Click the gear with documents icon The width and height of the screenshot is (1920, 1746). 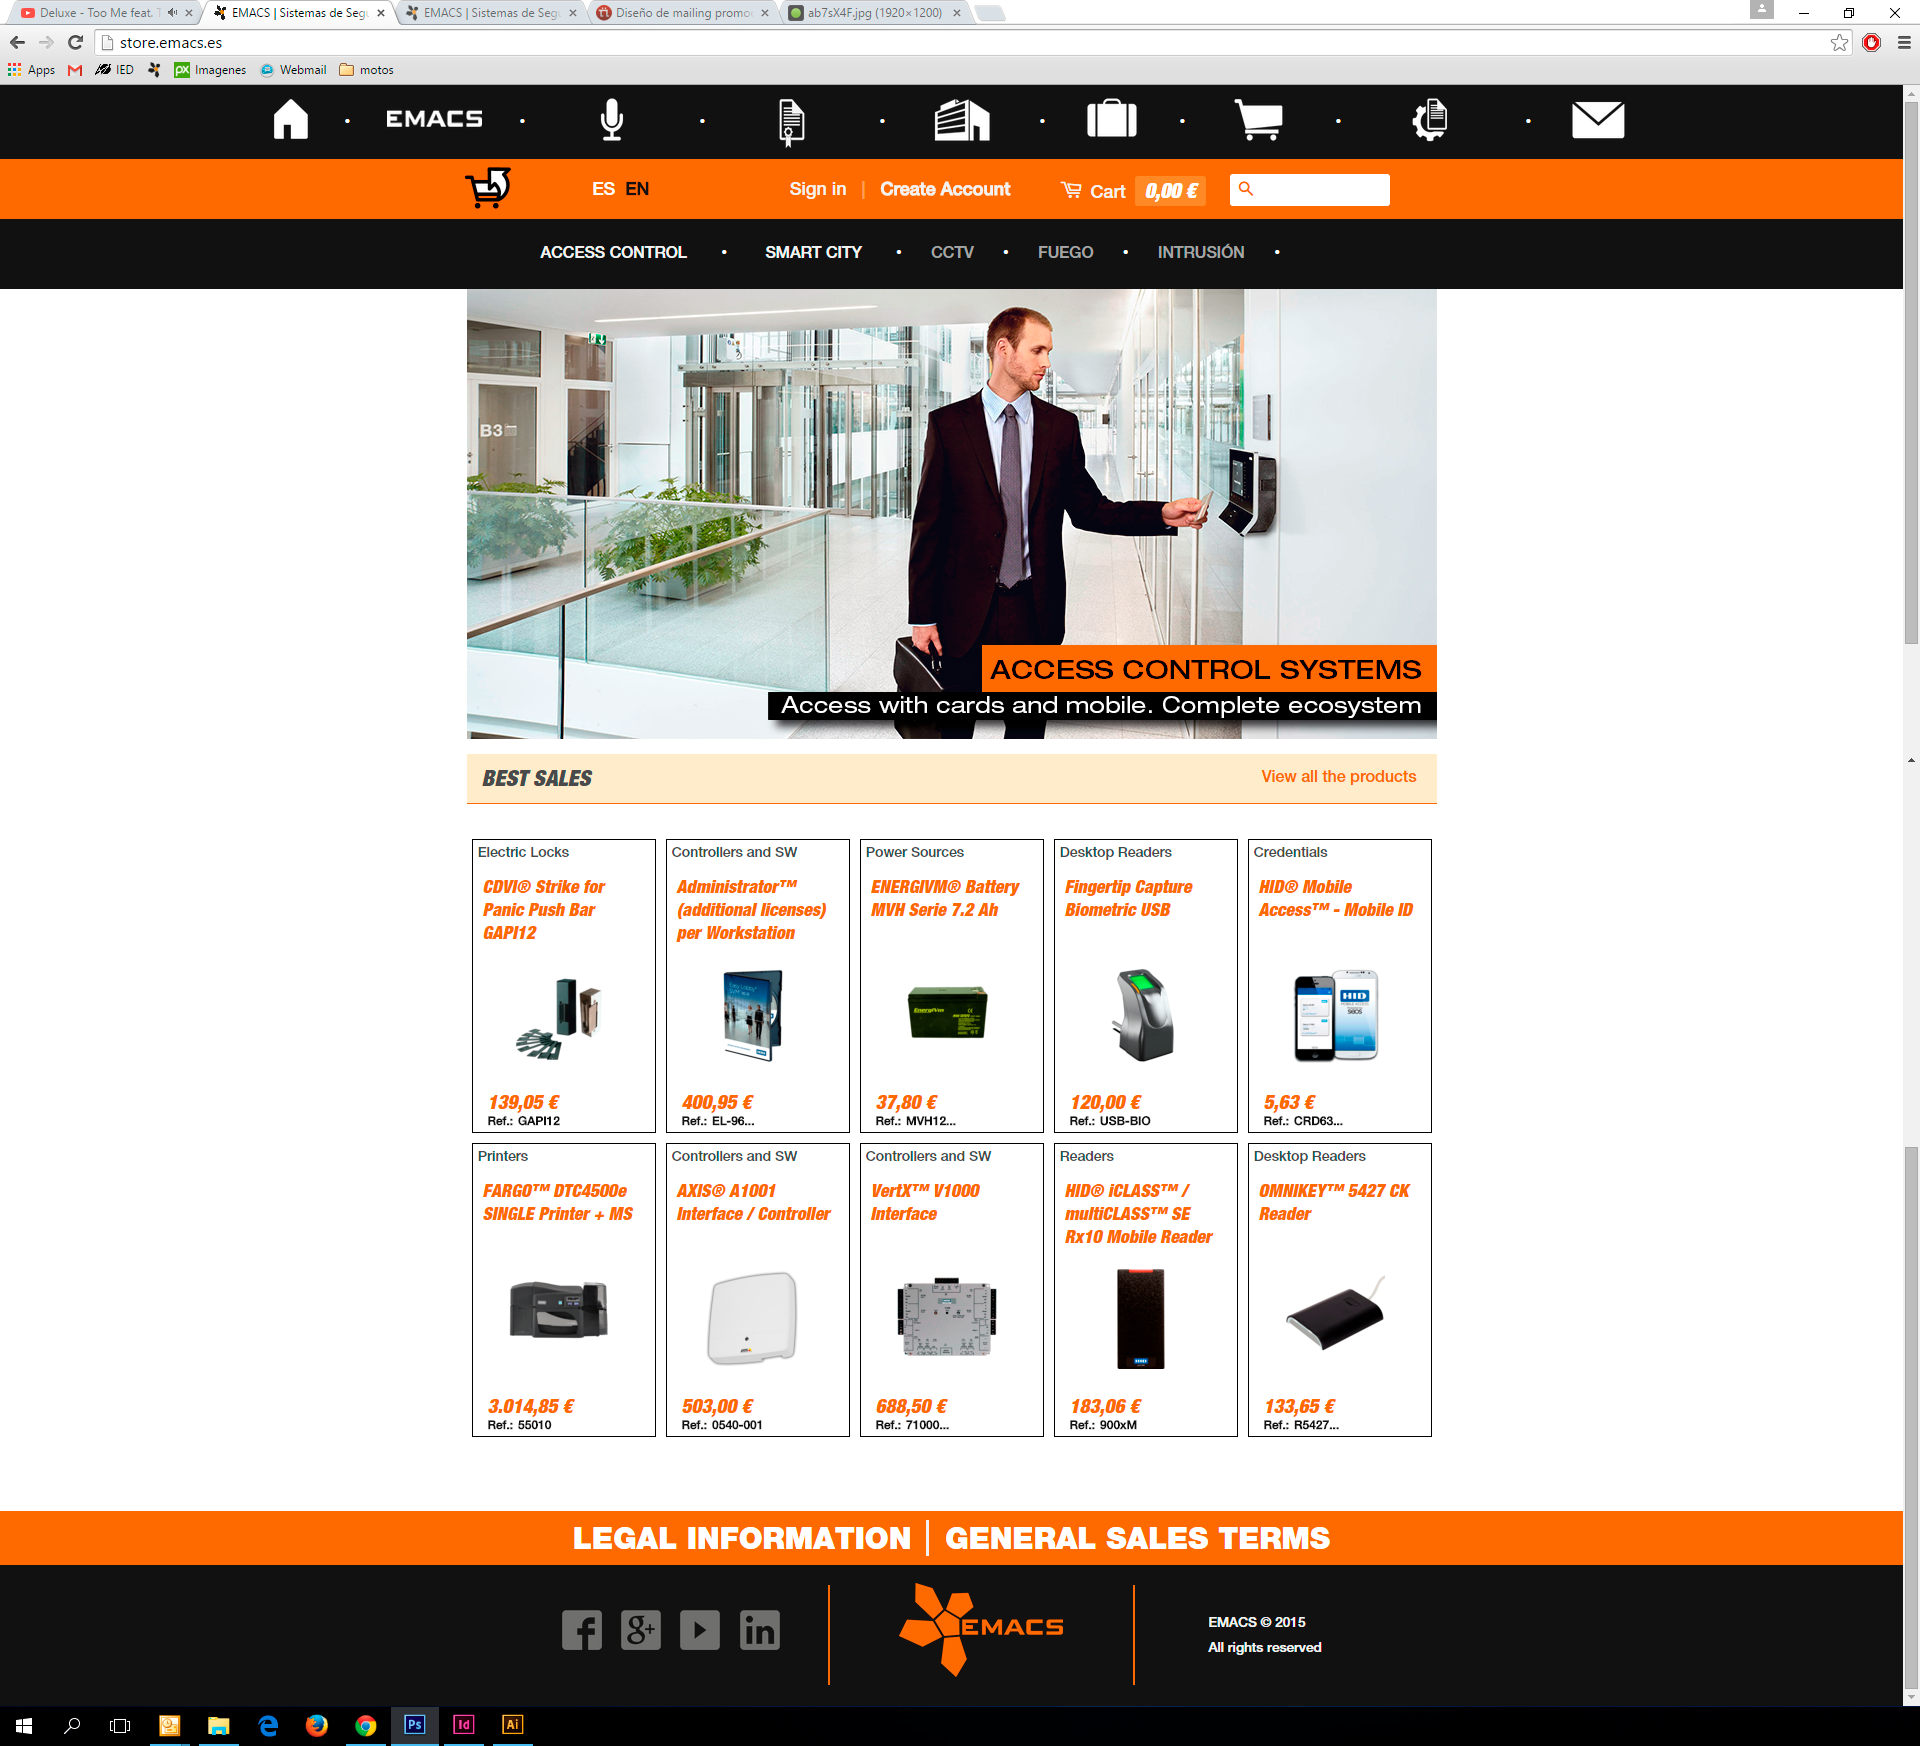click(1430, 120)
